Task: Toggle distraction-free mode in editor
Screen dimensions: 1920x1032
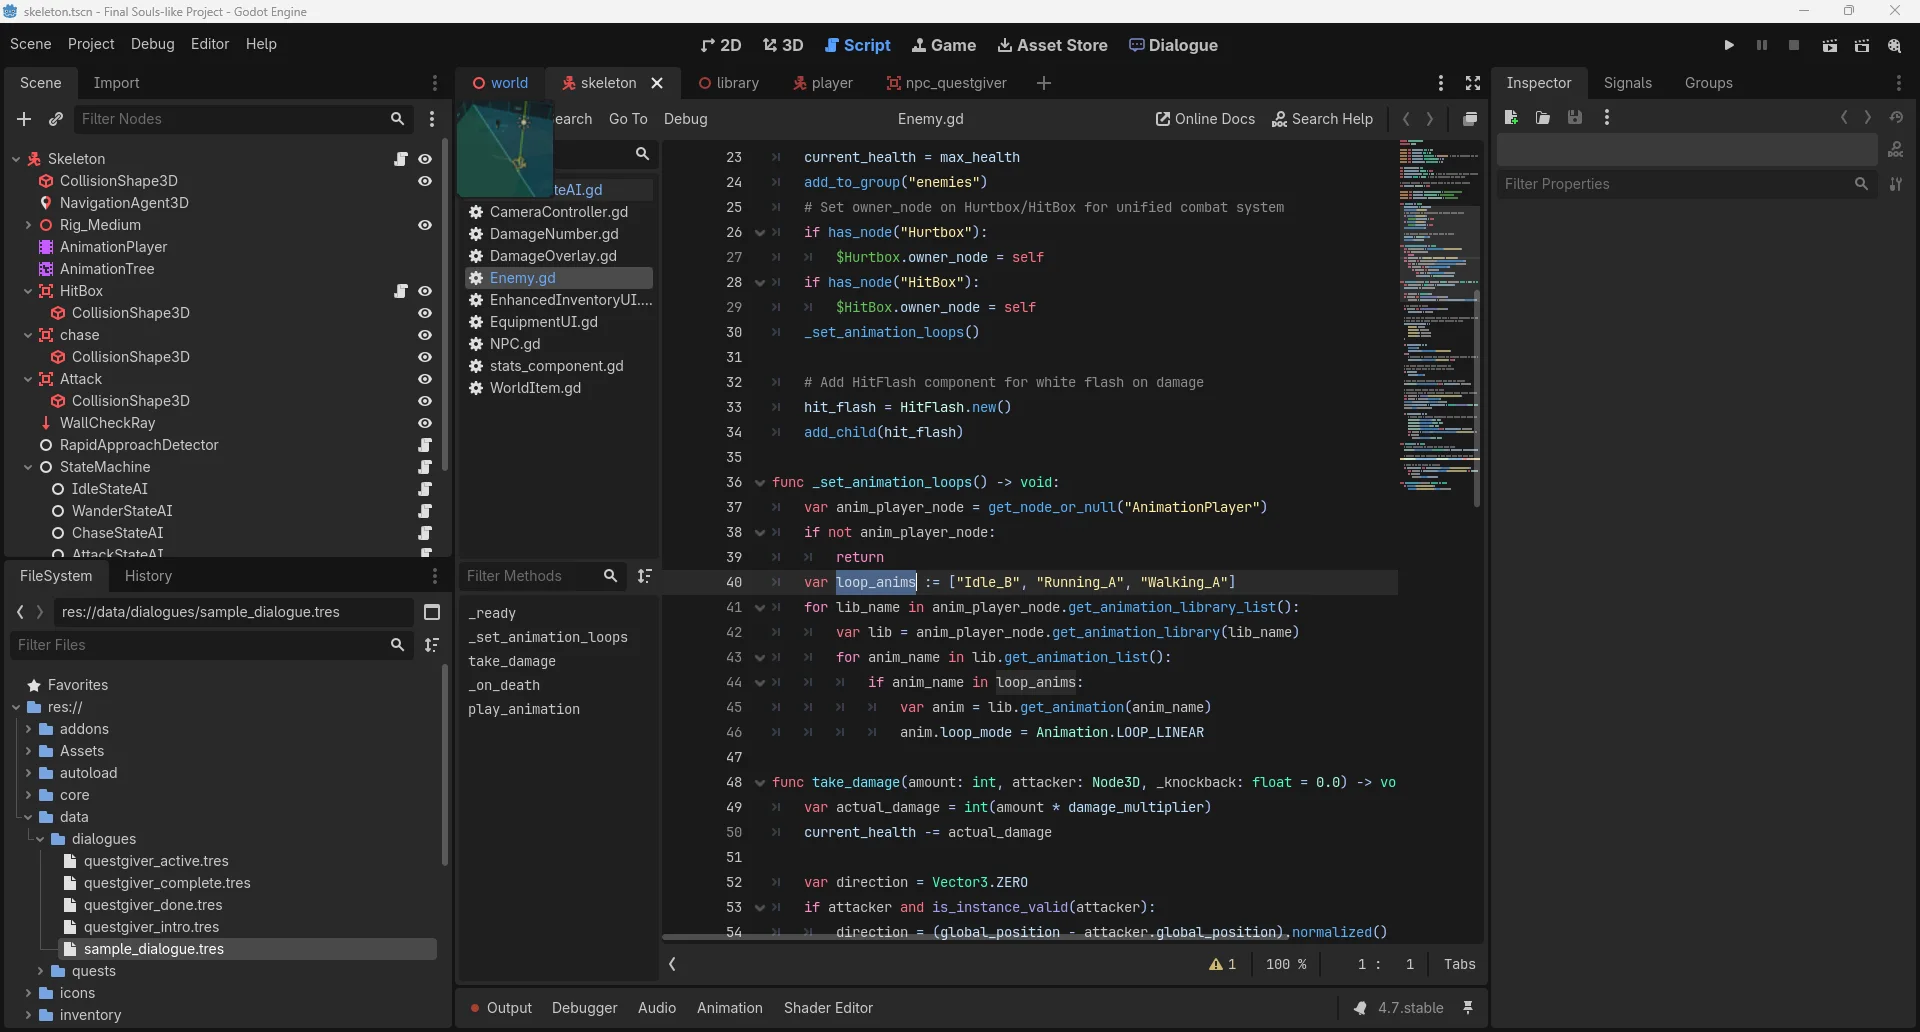Action: [1473, 83]
